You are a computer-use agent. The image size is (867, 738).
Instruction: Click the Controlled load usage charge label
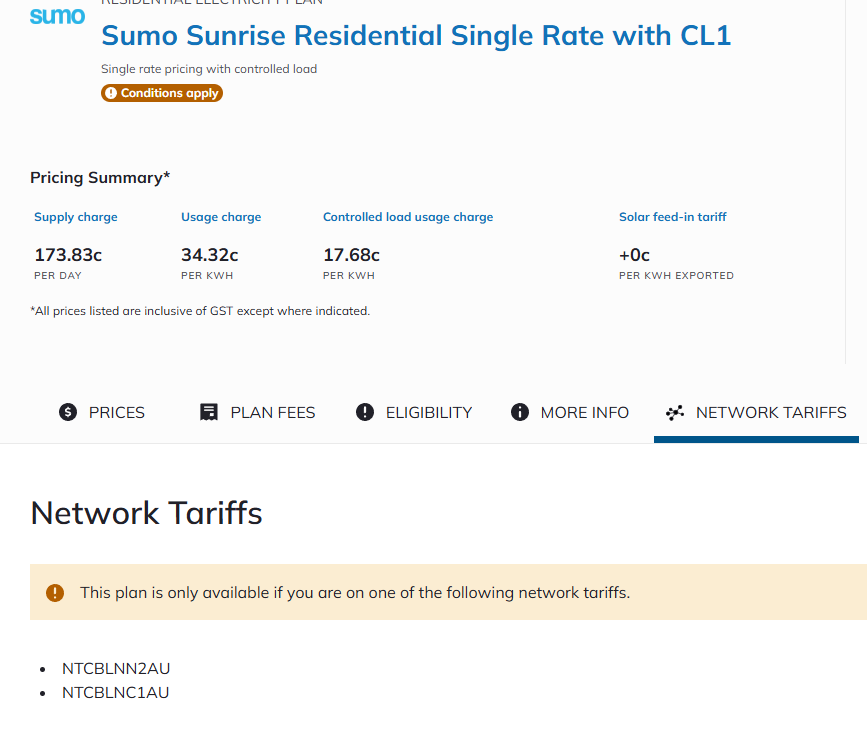point(408,217)
